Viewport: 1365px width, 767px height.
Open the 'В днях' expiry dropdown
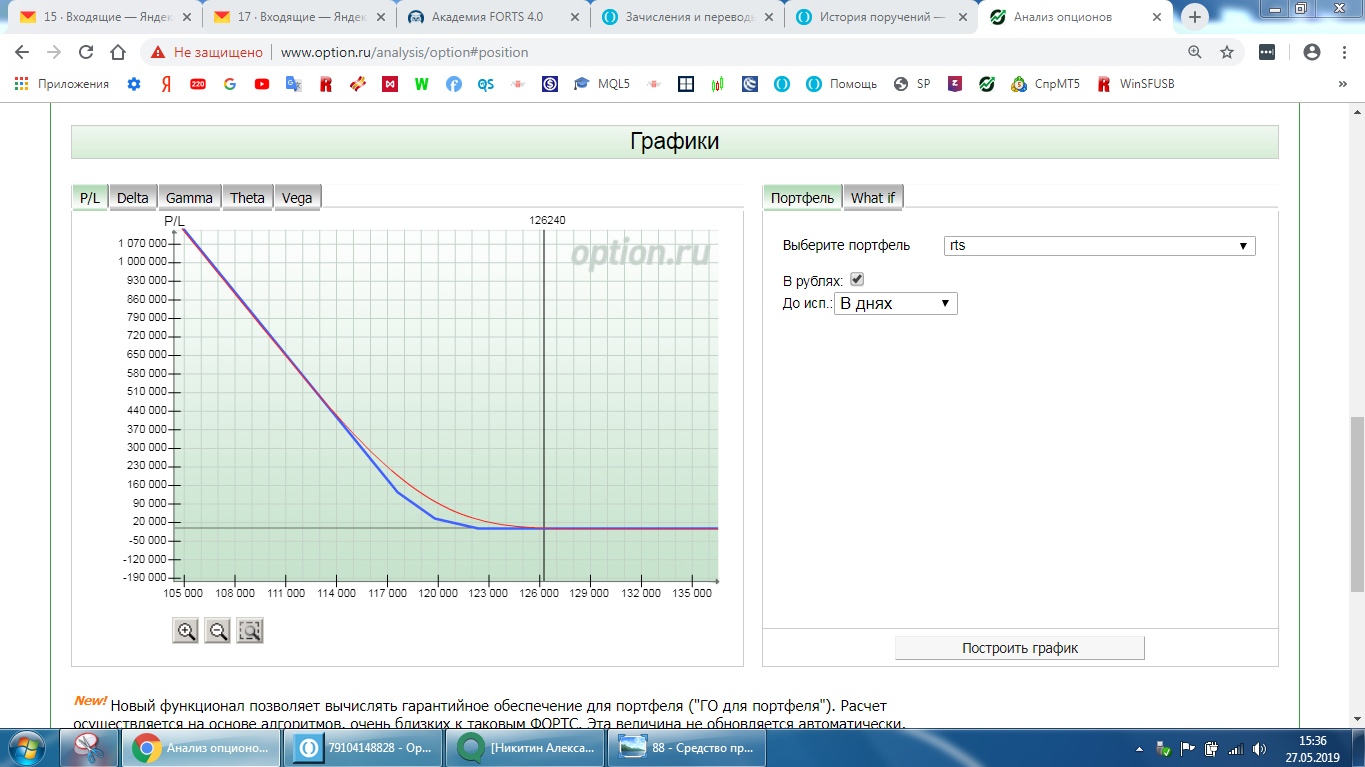click(x=896, y=303)
